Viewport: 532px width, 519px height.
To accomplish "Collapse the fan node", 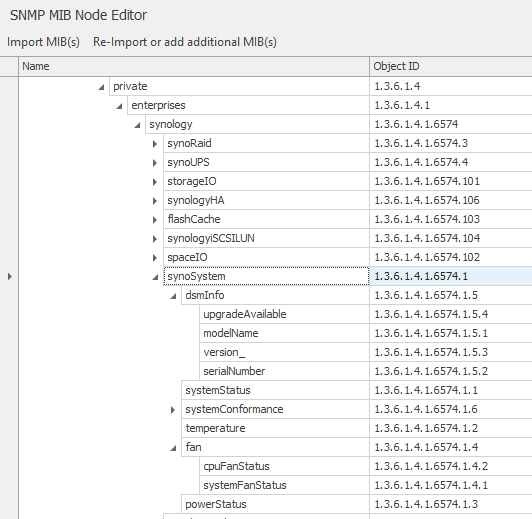I will coord(173,448).
